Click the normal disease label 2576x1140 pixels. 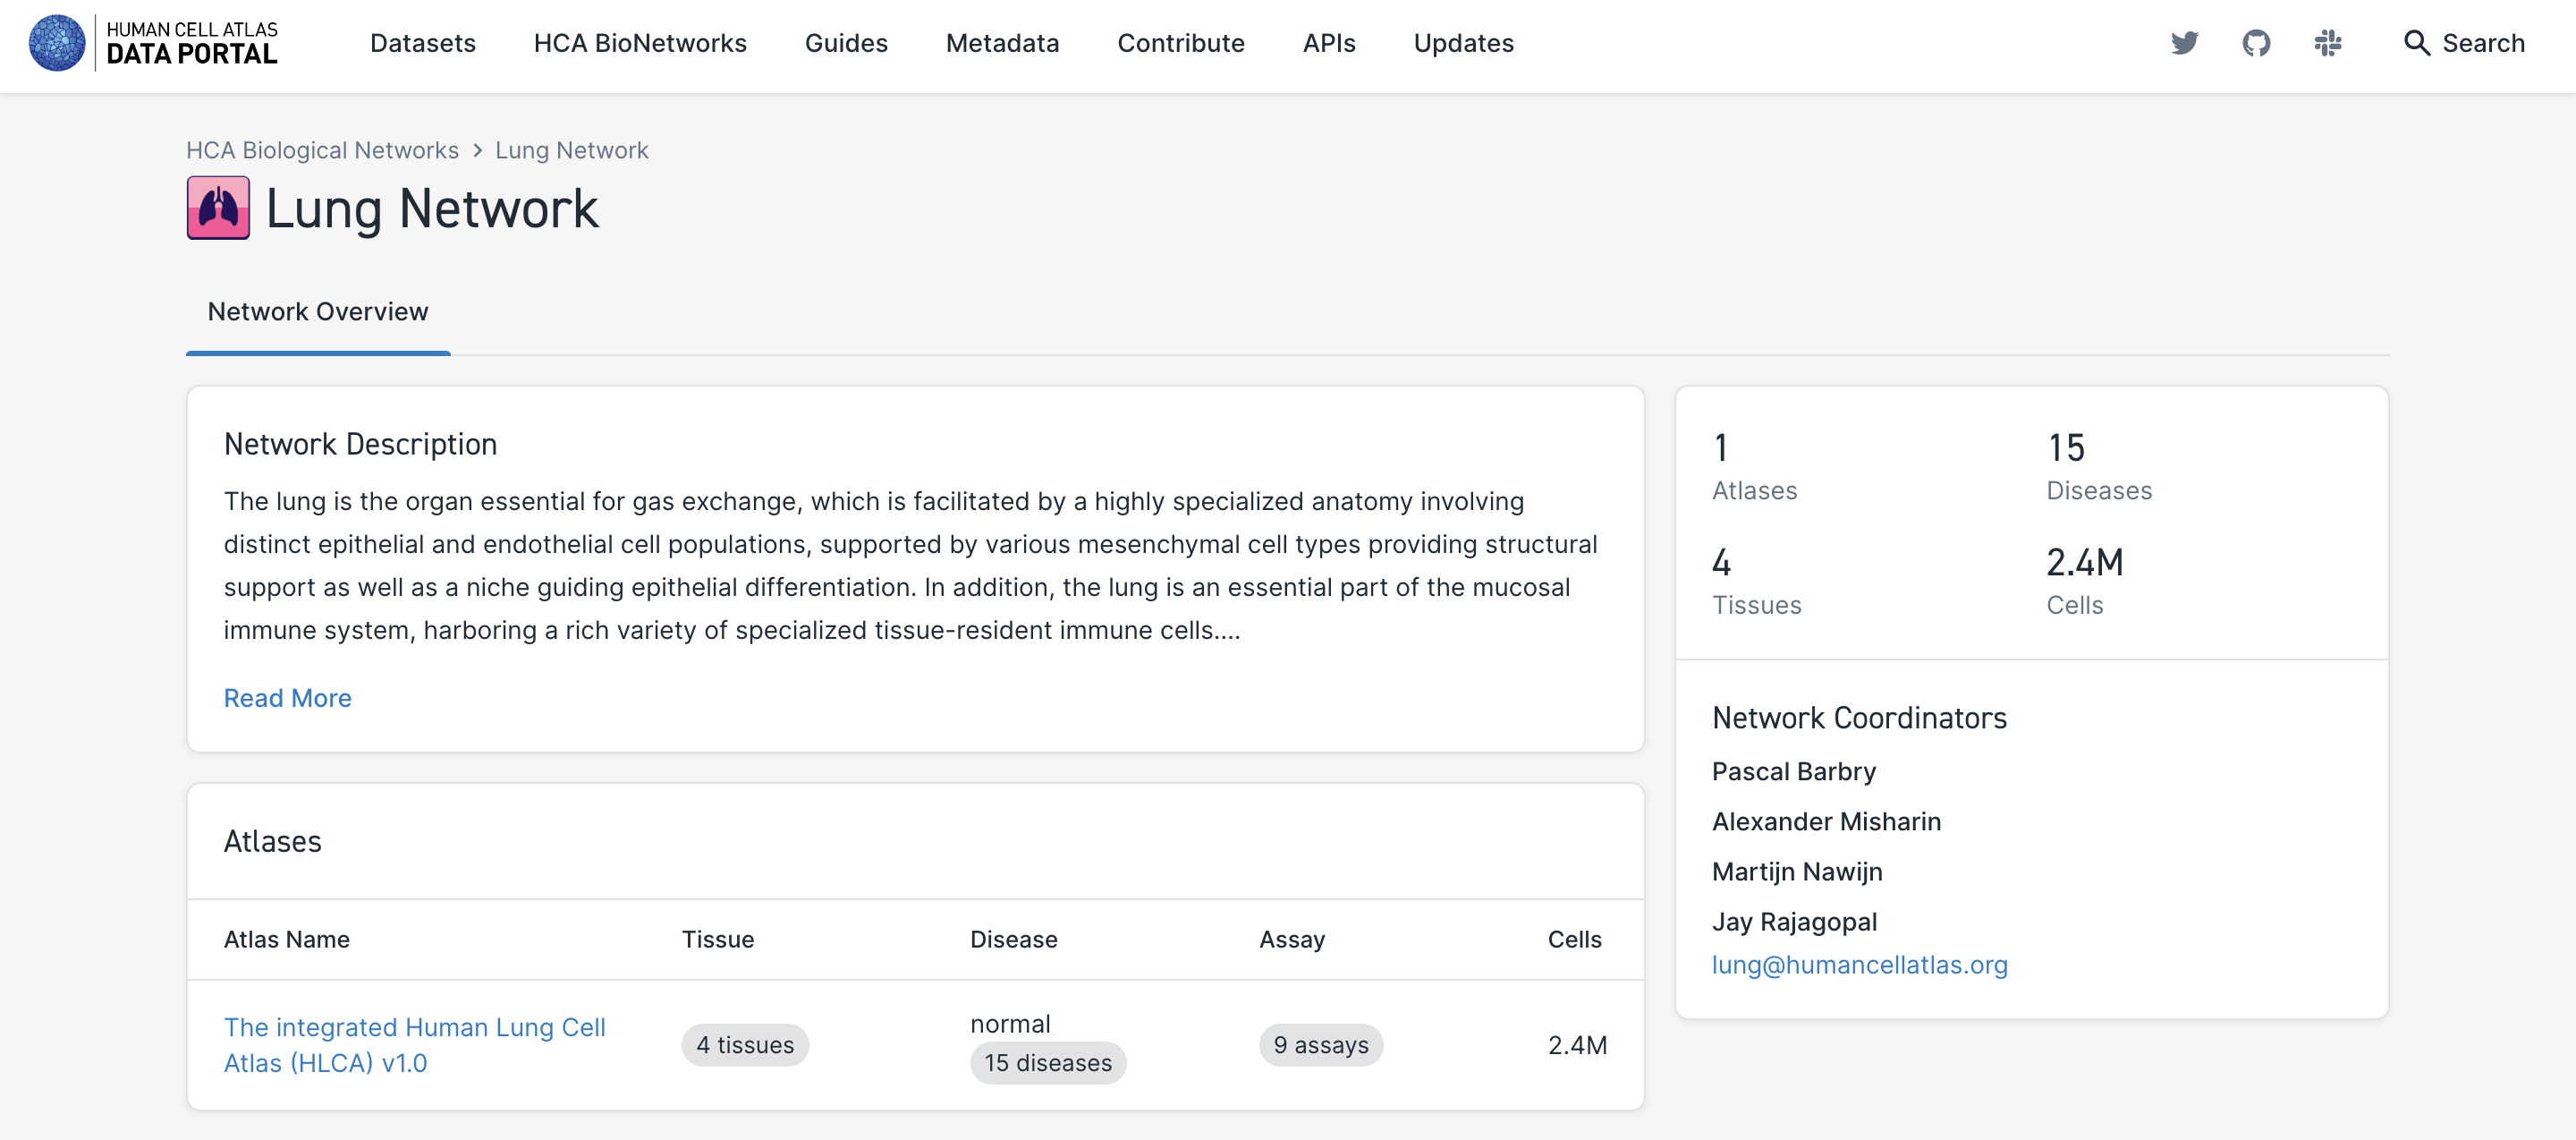[1010, 1024]
